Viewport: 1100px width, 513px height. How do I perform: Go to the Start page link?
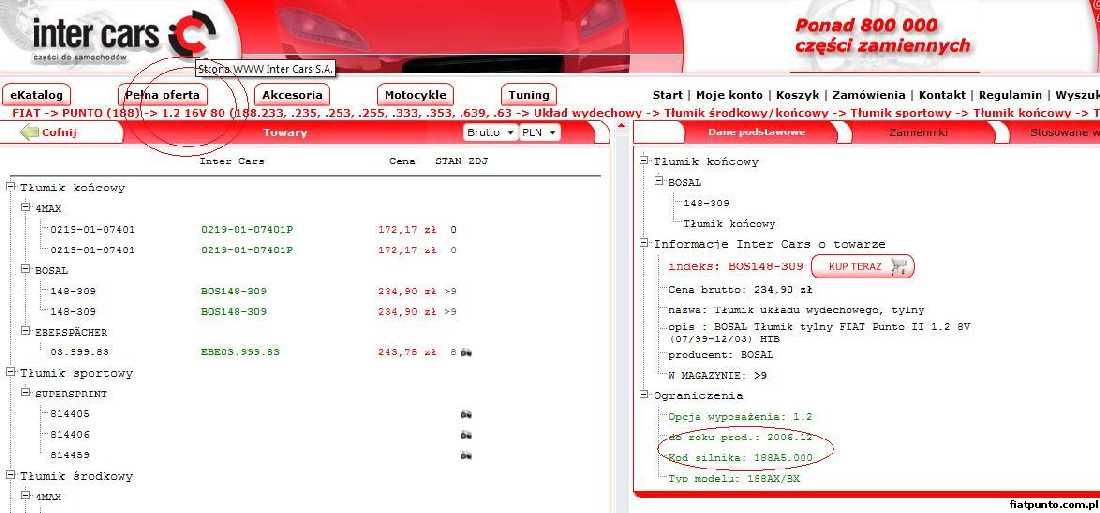668,95
